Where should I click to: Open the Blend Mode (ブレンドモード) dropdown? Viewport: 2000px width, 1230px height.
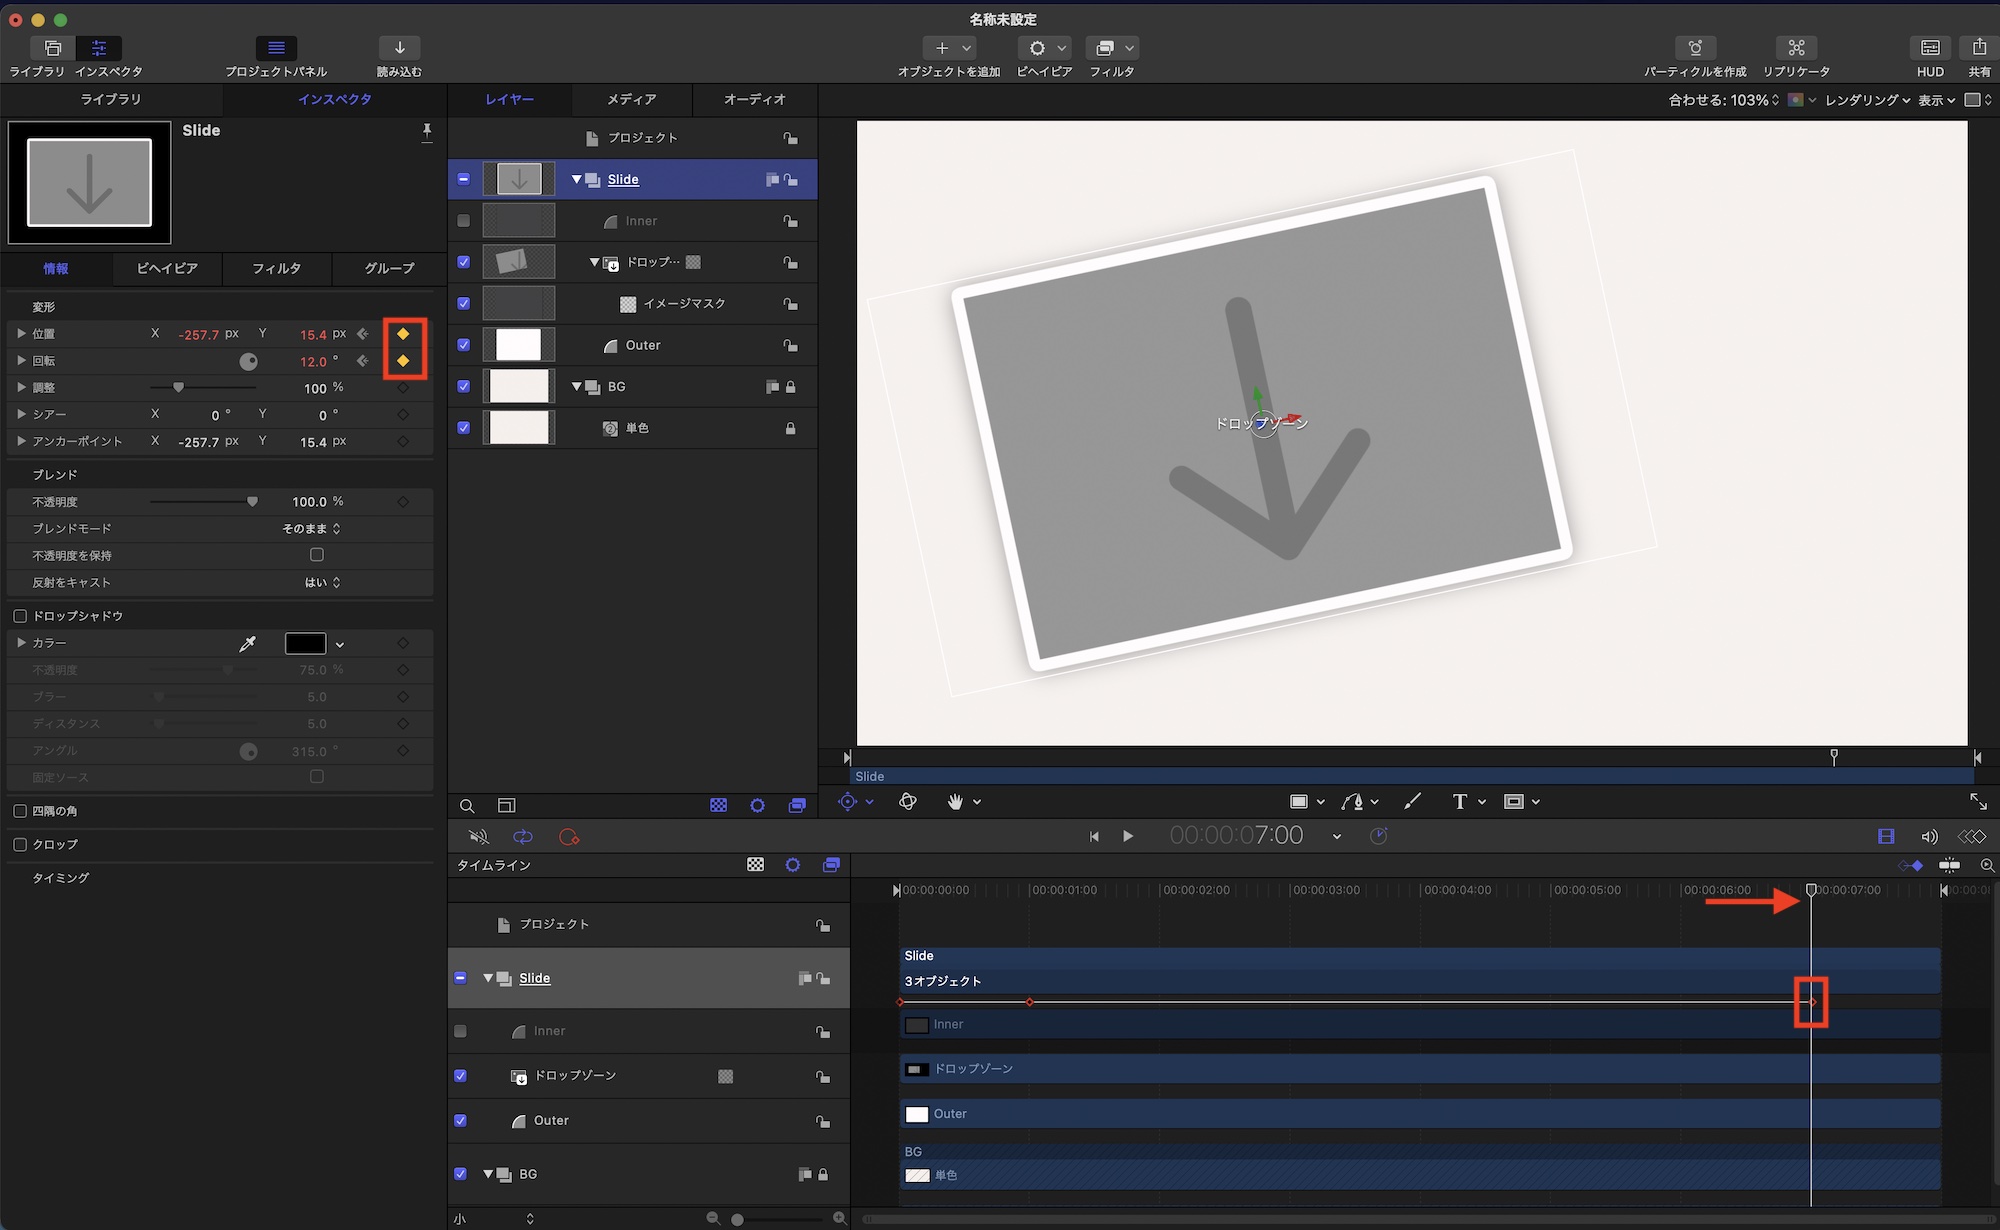click(311, 529)
